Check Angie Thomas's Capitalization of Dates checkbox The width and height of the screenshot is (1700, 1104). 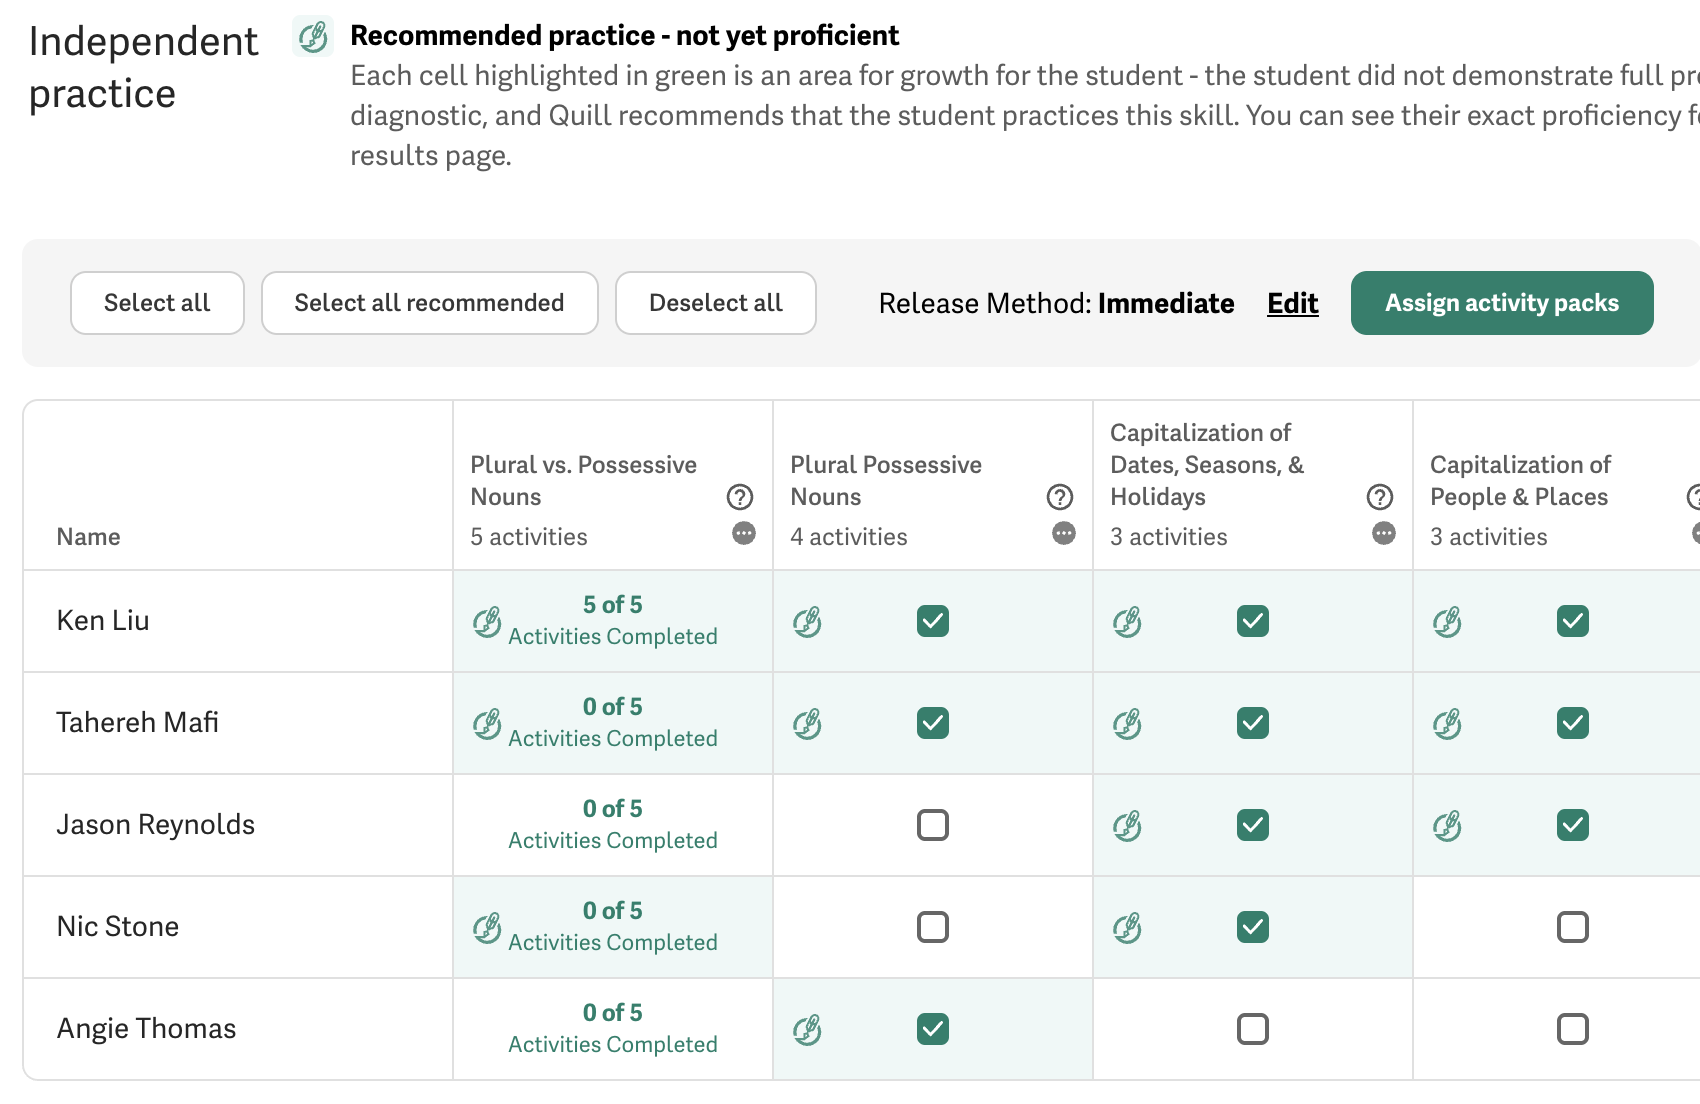[1253, 1029]
